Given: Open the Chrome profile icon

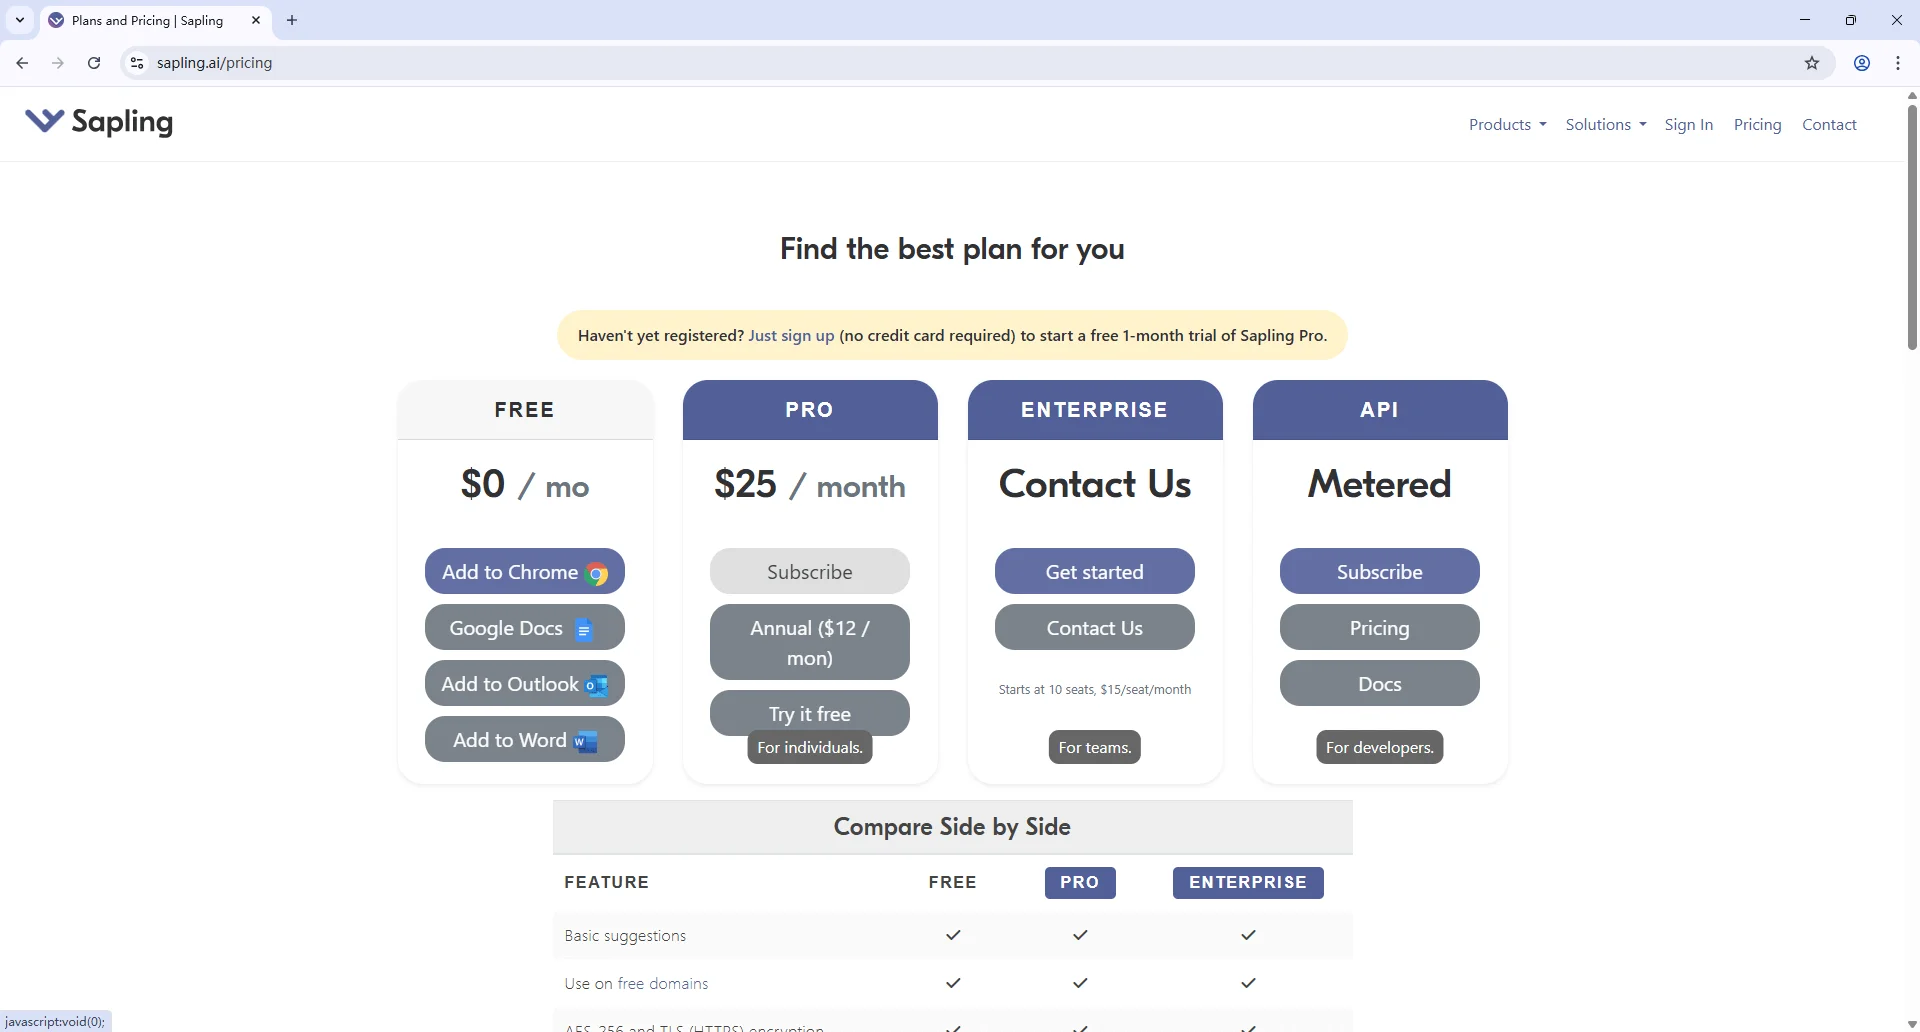Looking at the screenshot, I should tap(1862, 63).
